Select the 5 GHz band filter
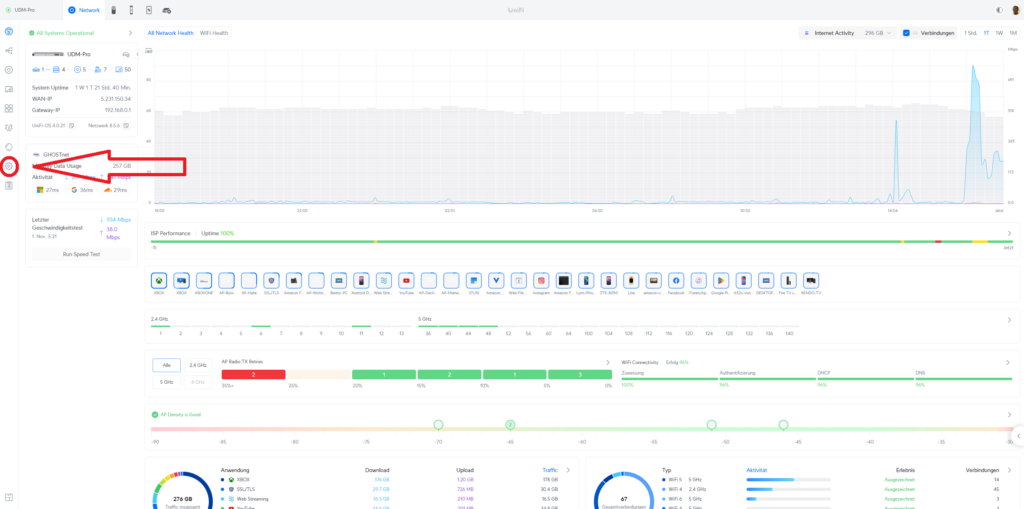This screenshot has width=1024, height=509. [165, 382]
